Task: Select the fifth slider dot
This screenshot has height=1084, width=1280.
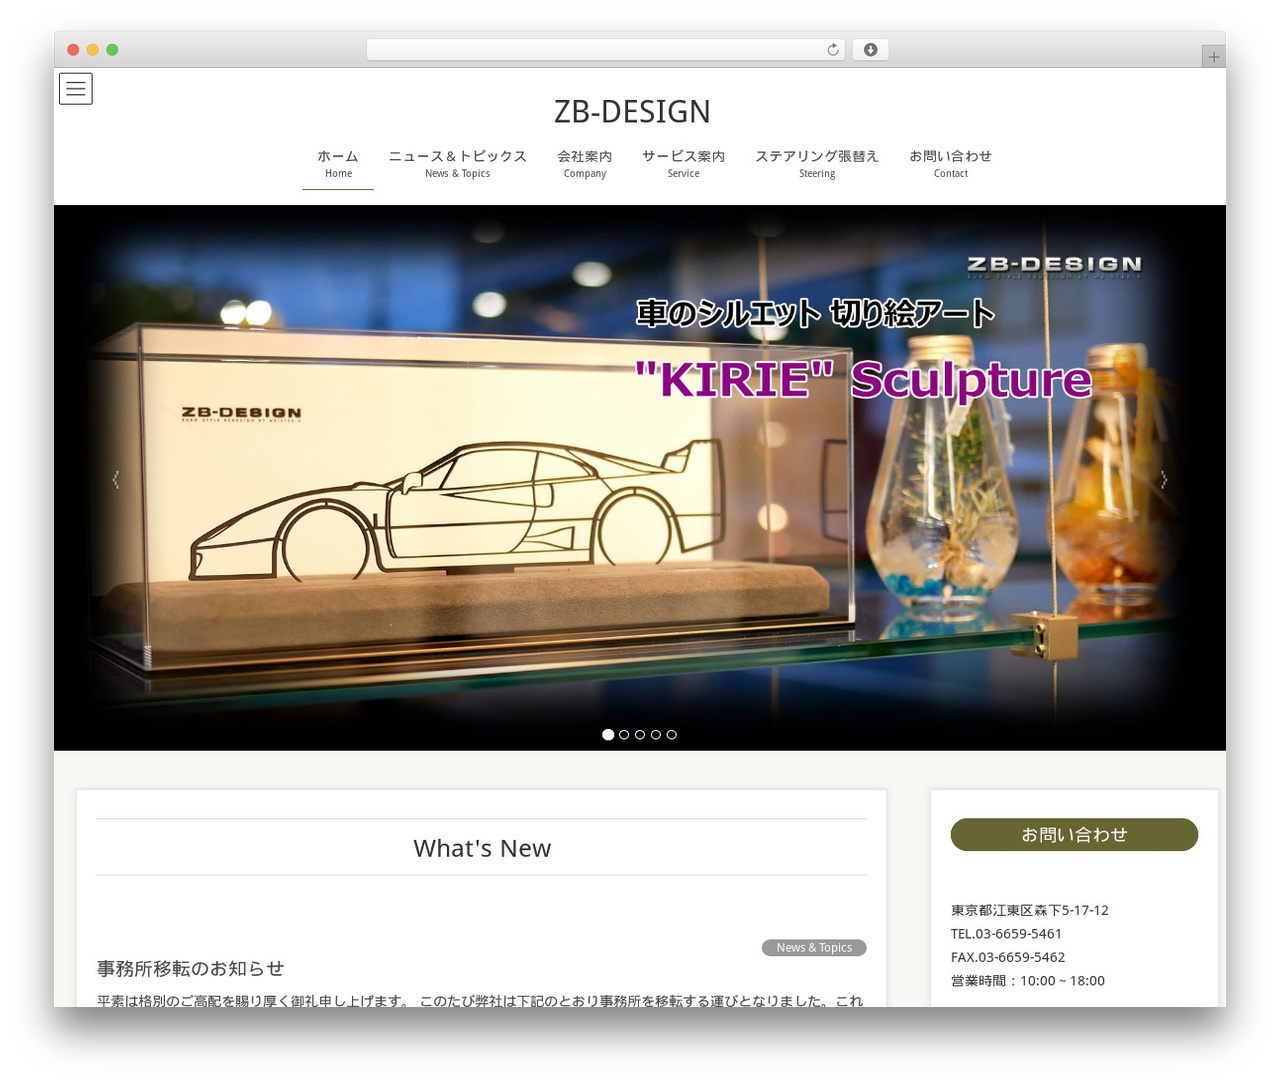Action: (672, 734)
